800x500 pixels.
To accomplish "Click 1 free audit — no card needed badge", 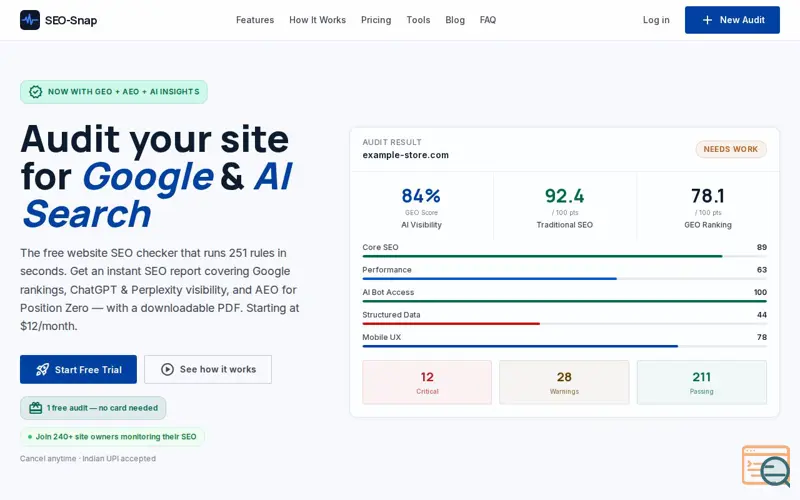I will click(93, 408).
